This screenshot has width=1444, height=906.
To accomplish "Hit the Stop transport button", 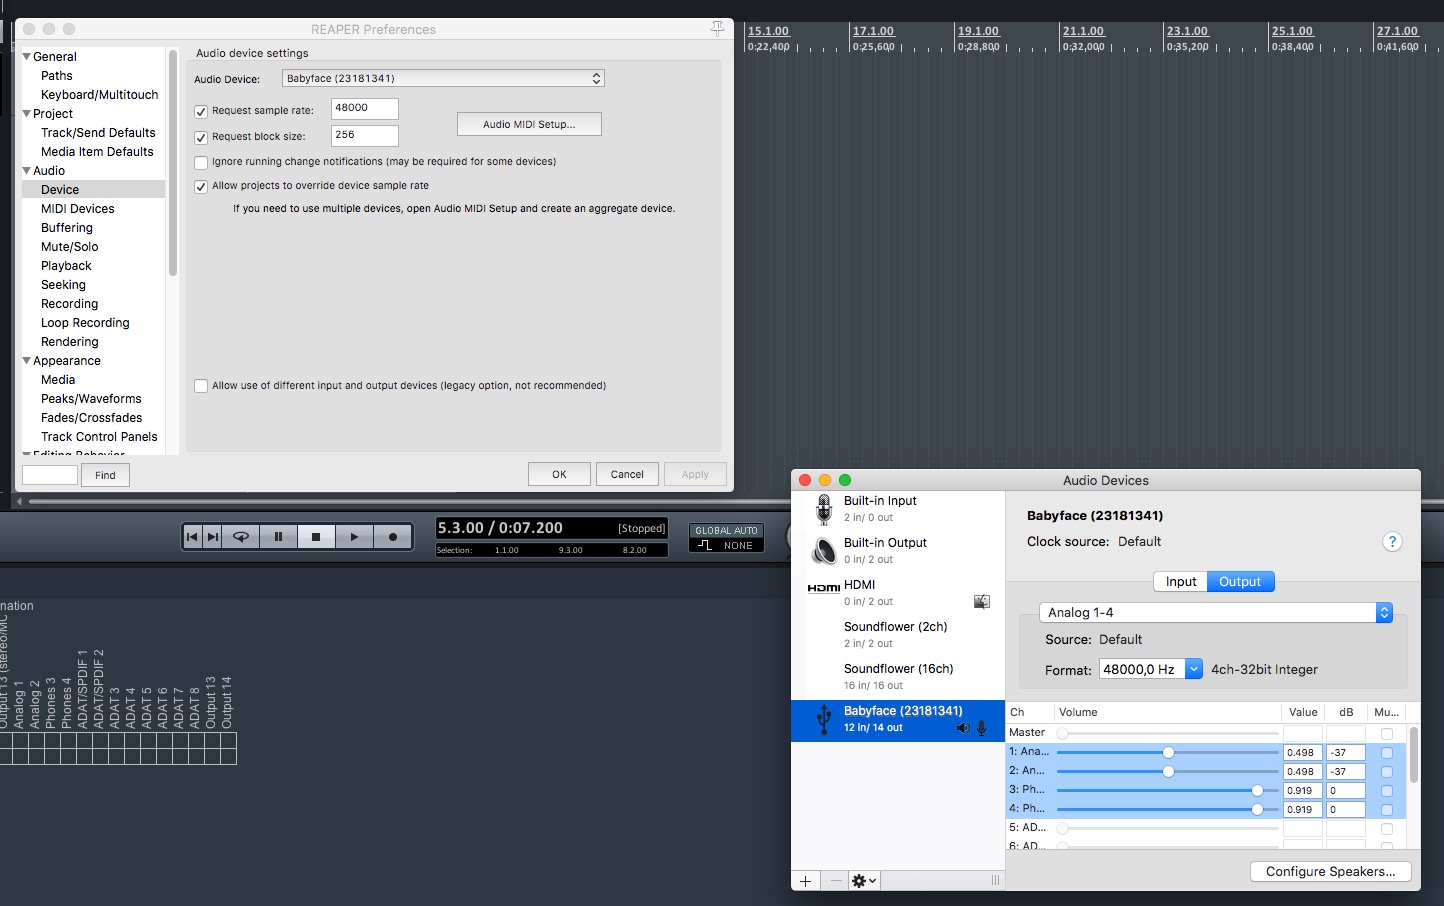I will tap(316, 537).
